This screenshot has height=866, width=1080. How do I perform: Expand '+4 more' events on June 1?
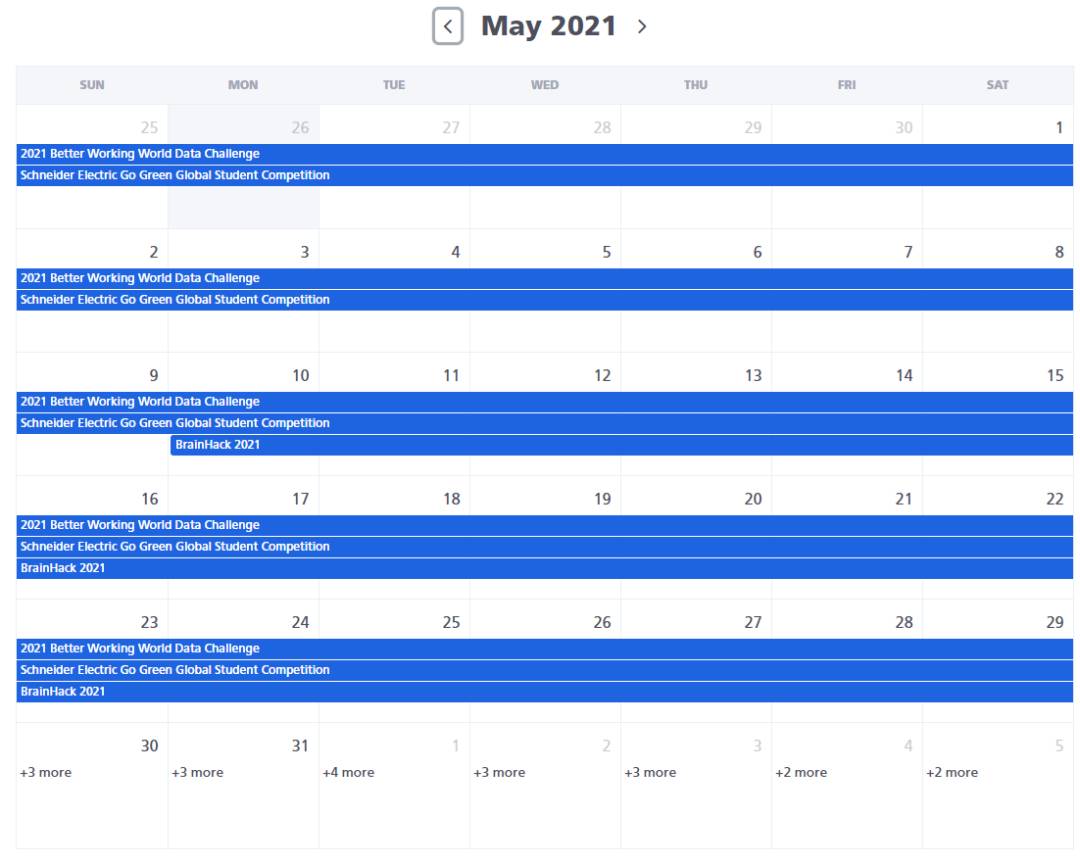coord(348,772)
